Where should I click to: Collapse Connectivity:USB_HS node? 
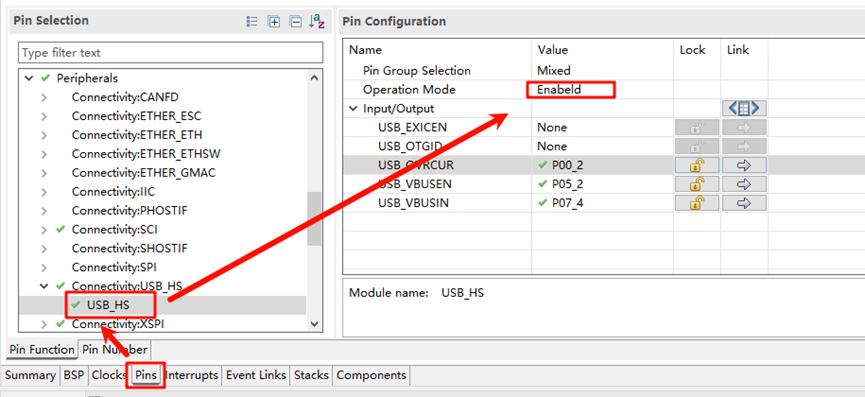click(x=44, y=286)
